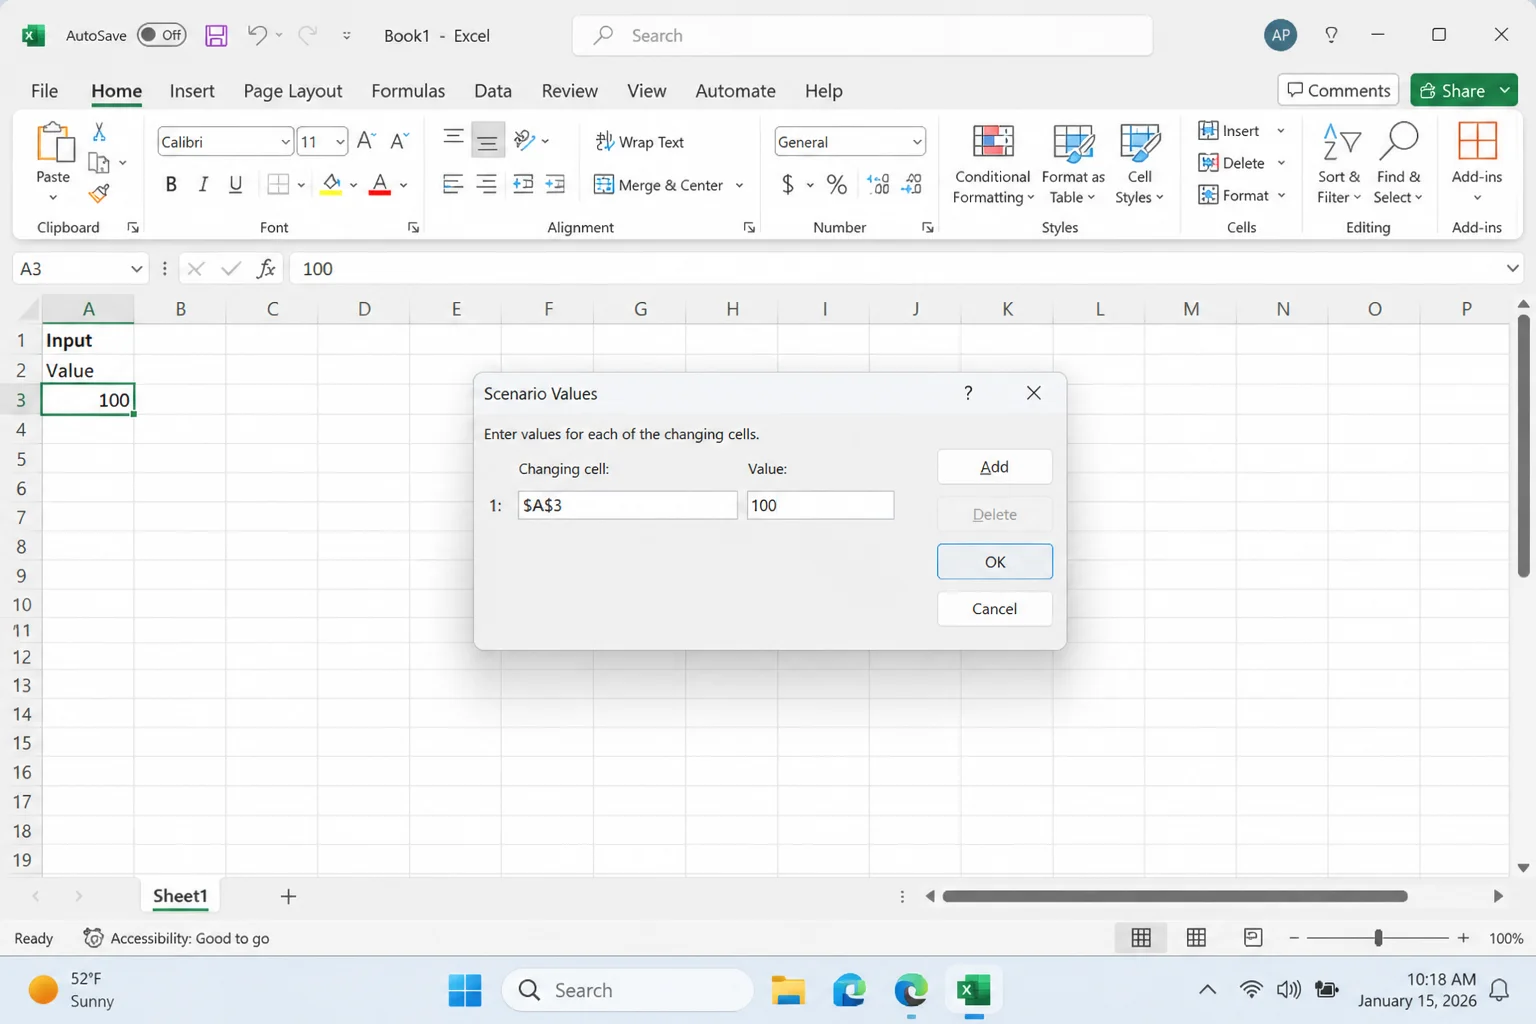Expand the formula bar chevron
Viewport: 1536px width, 1024px height.
[1512, 268]
